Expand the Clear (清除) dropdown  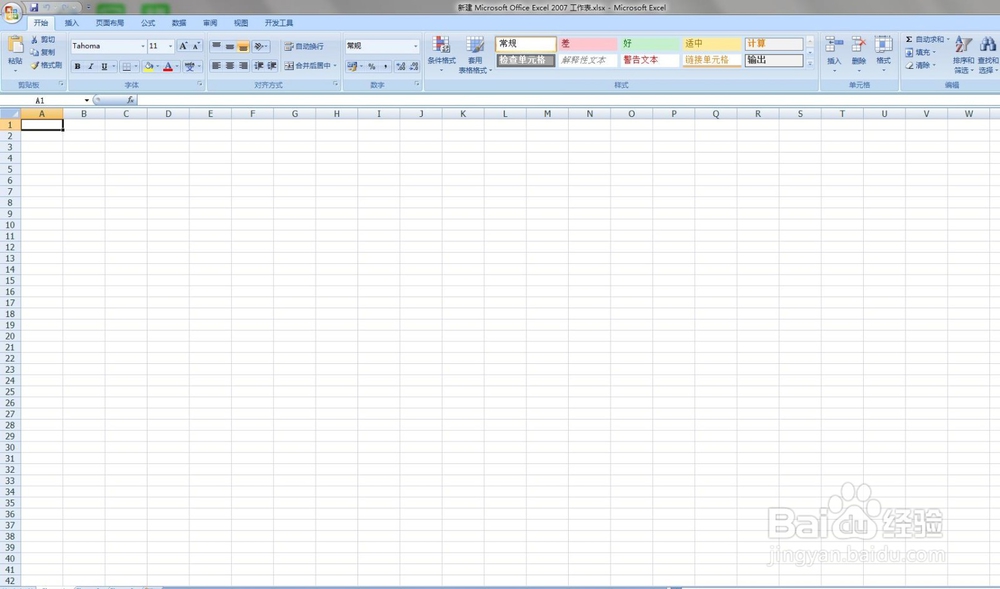pos(934,65)
